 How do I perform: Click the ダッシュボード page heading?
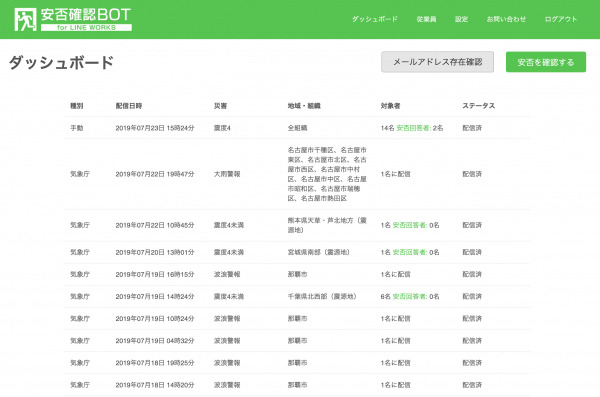point(61,62)
